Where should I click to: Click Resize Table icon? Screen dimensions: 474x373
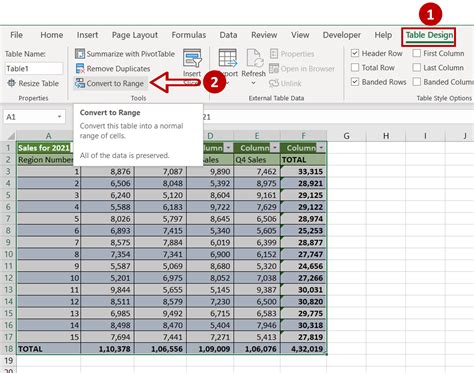point(11,83)
